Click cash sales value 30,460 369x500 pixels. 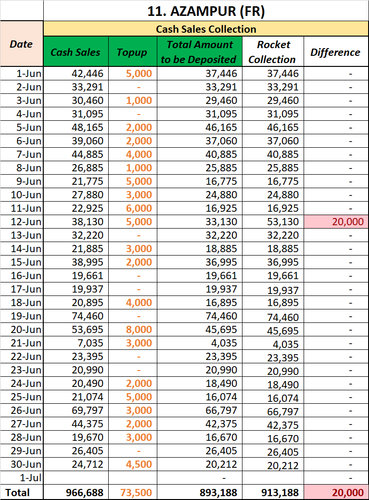76,100
